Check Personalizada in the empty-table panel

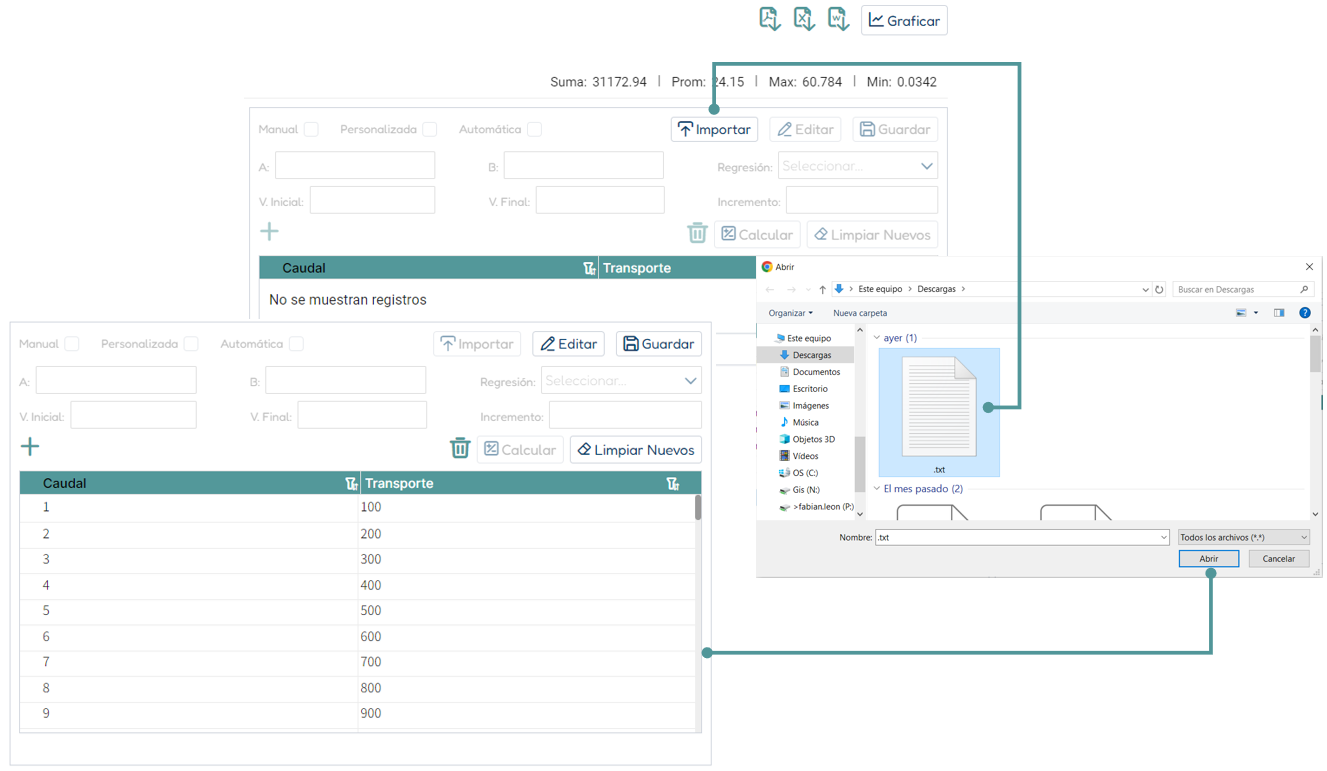pyautogui.click(x=429, y=129)
